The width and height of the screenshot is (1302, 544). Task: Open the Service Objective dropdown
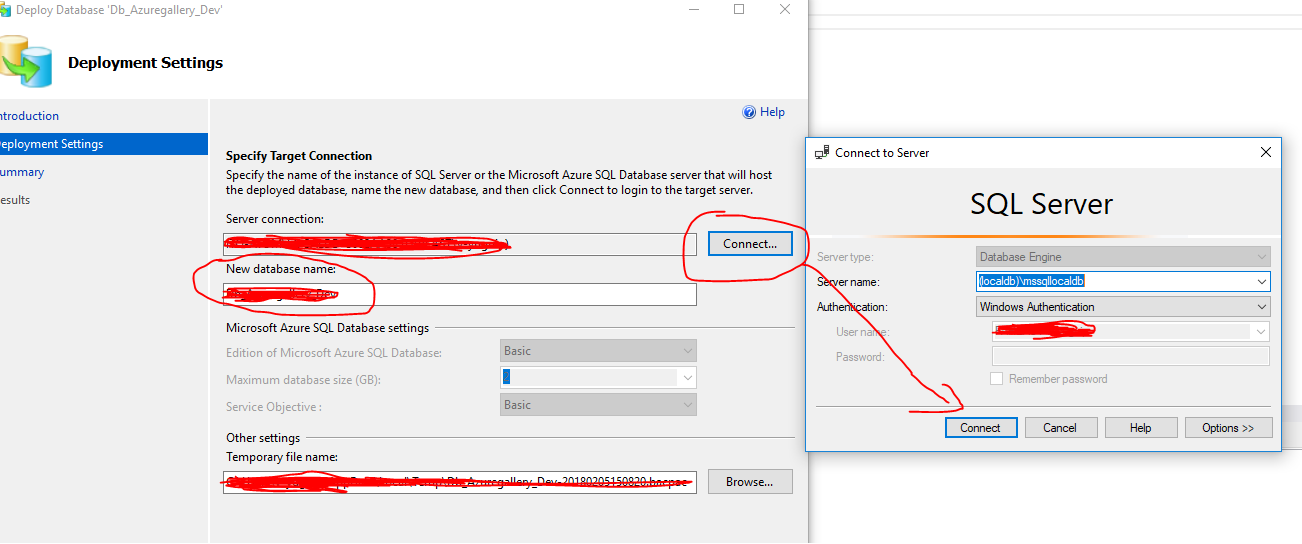point(598,405)
